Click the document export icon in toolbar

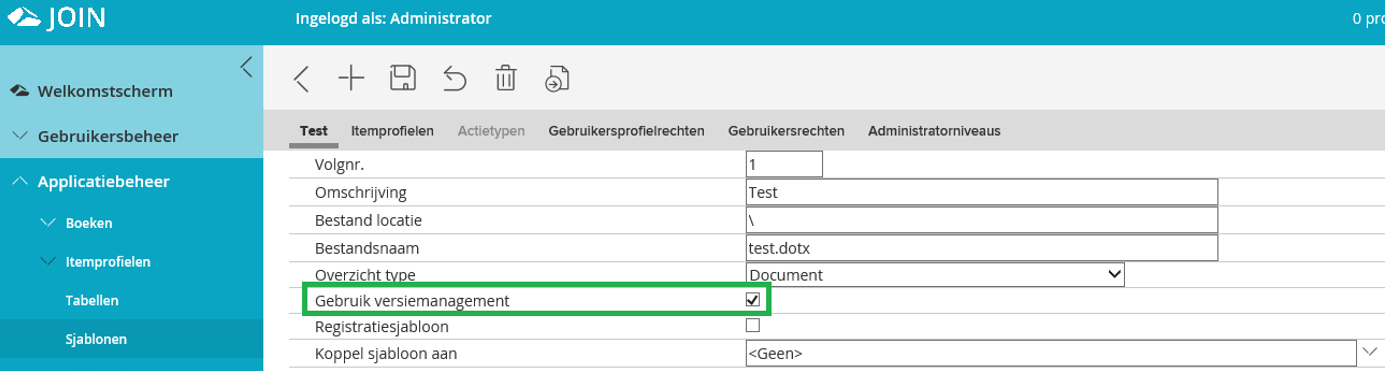(557, 79)
